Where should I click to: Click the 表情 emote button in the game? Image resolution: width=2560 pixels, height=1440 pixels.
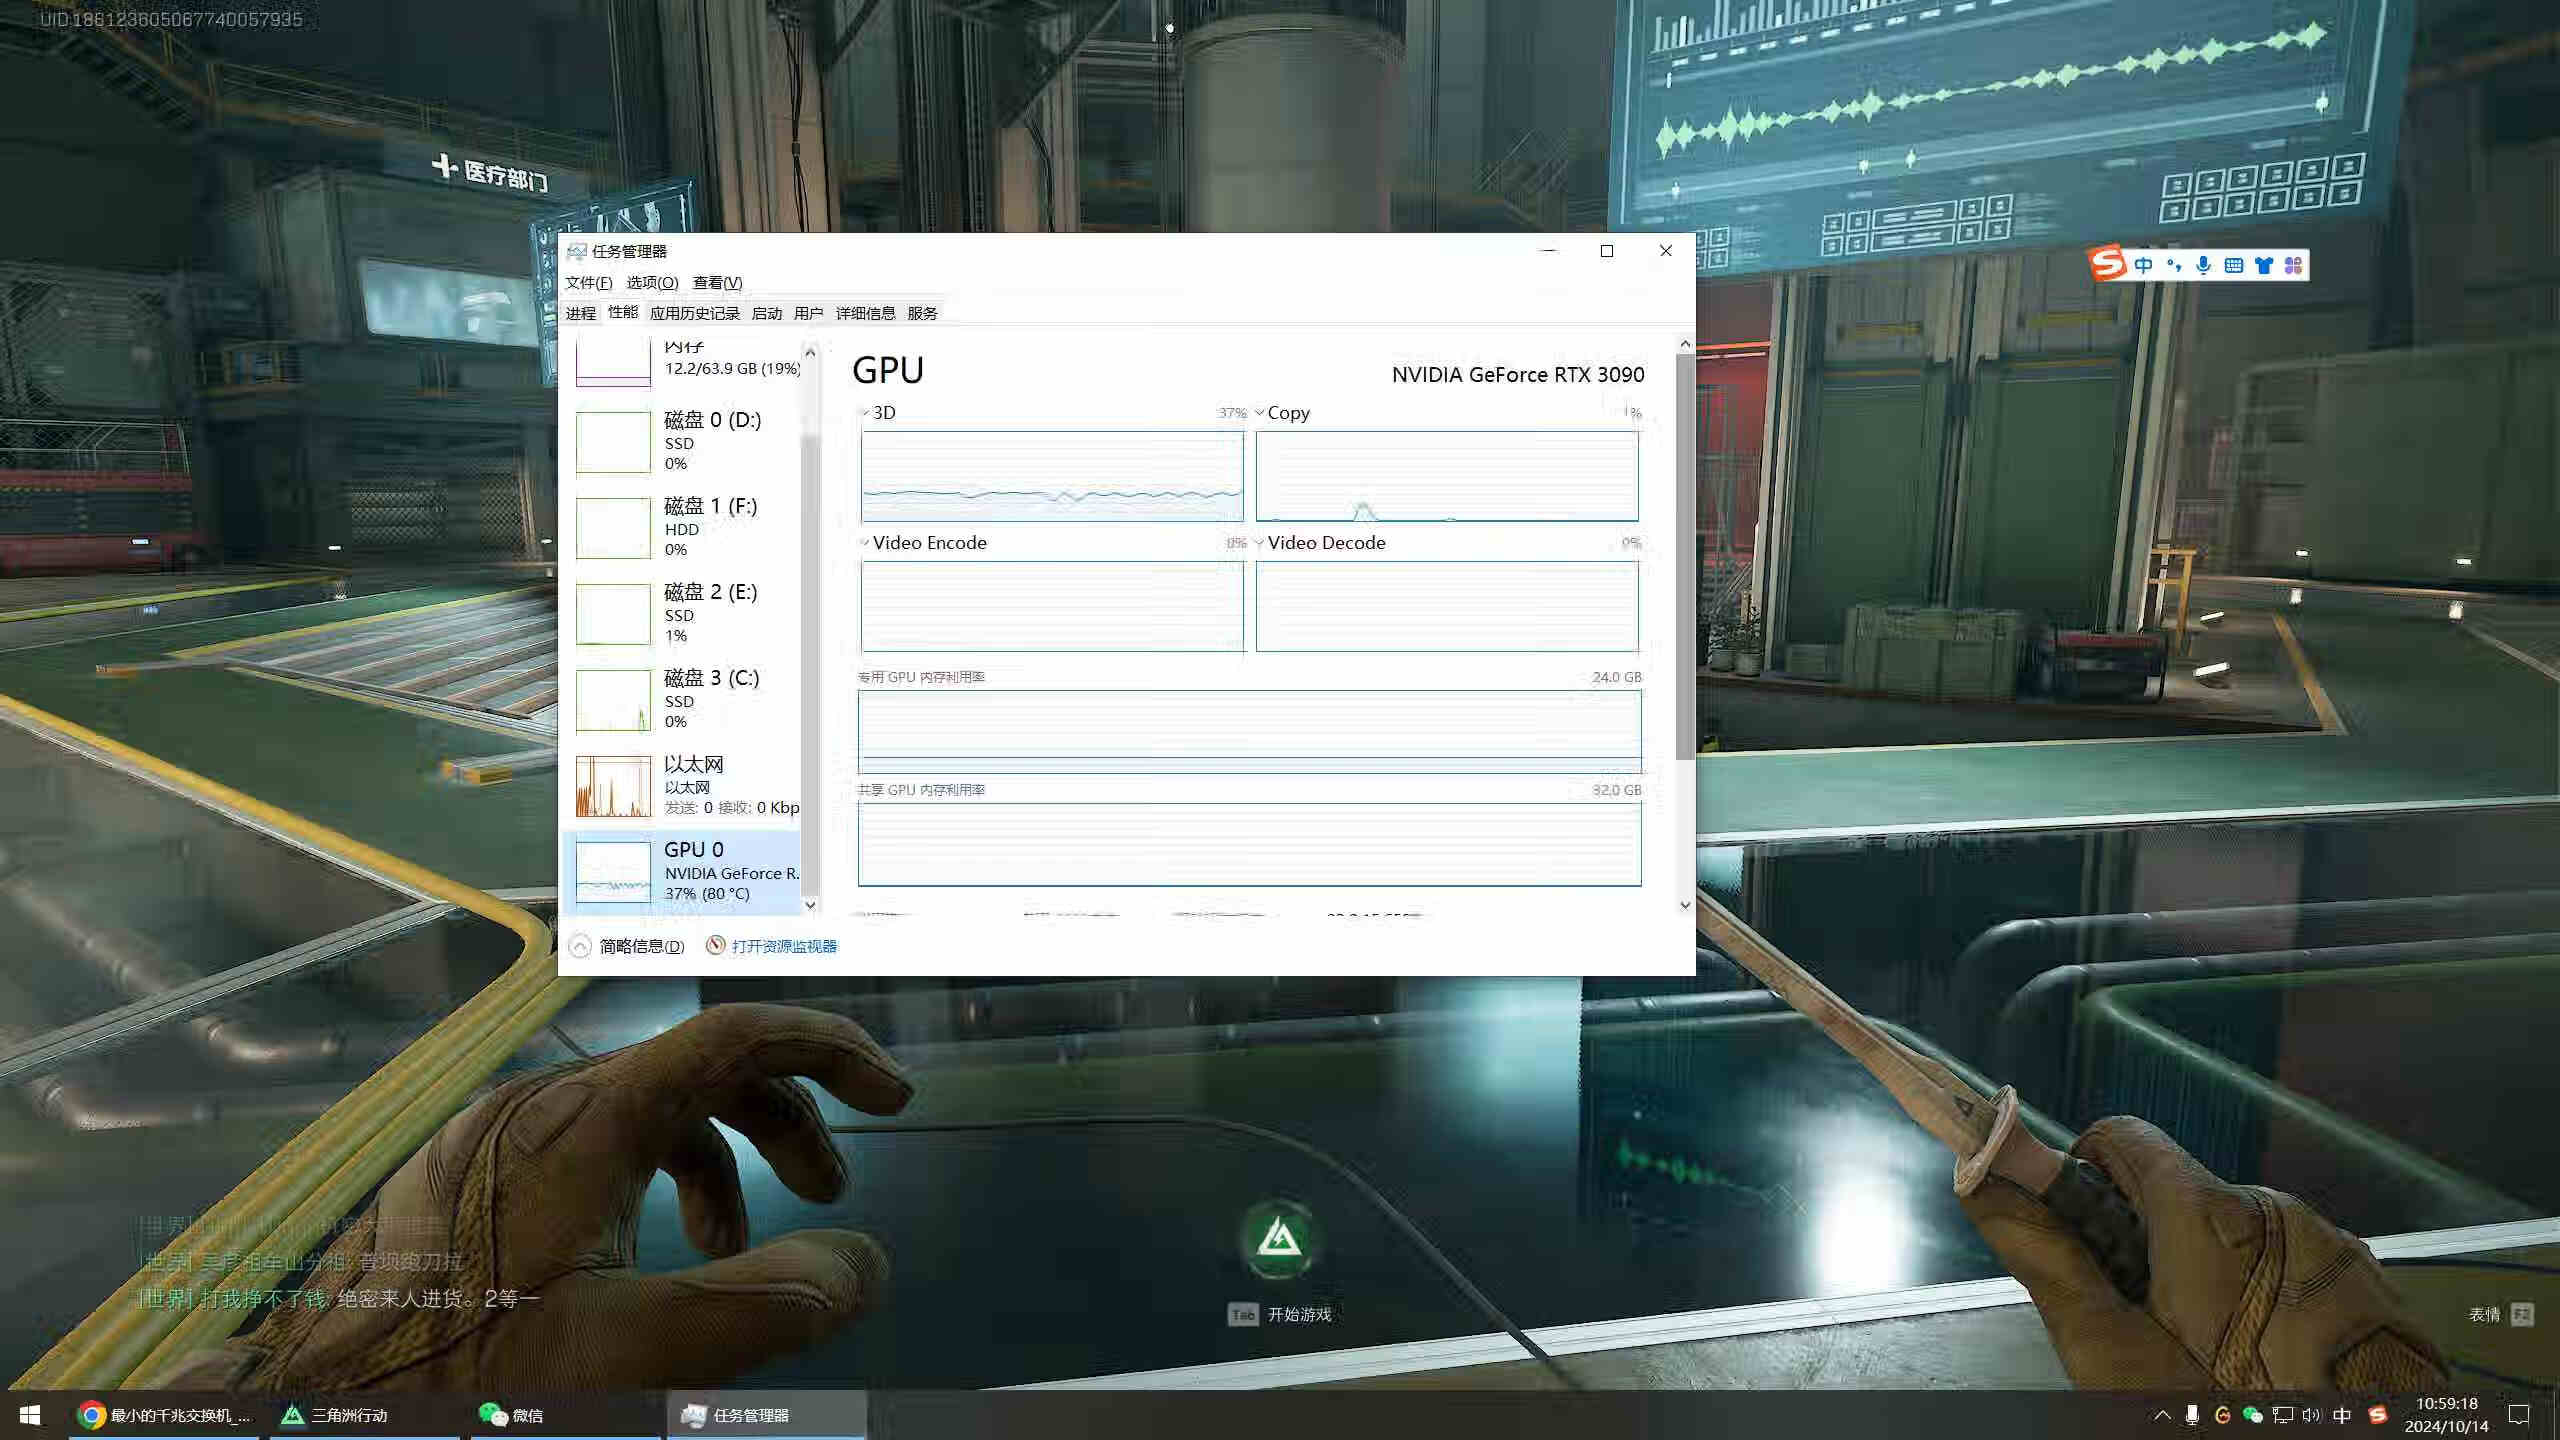(2500, 1314)
